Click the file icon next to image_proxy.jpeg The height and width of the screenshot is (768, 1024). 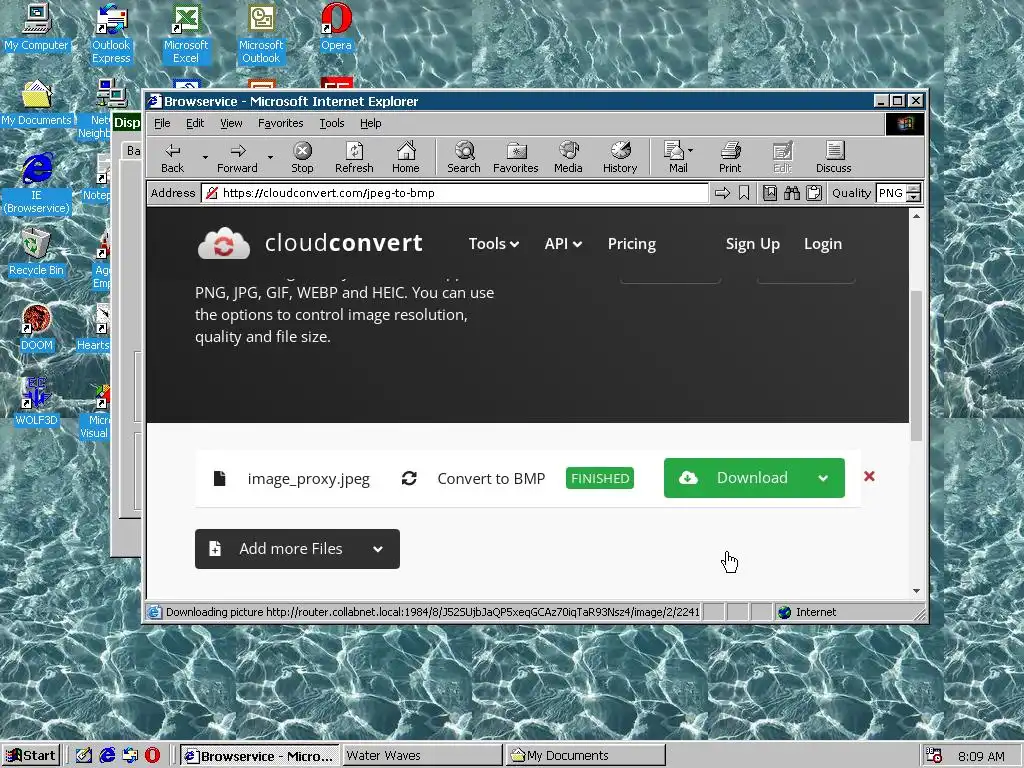tap(219, 478)
